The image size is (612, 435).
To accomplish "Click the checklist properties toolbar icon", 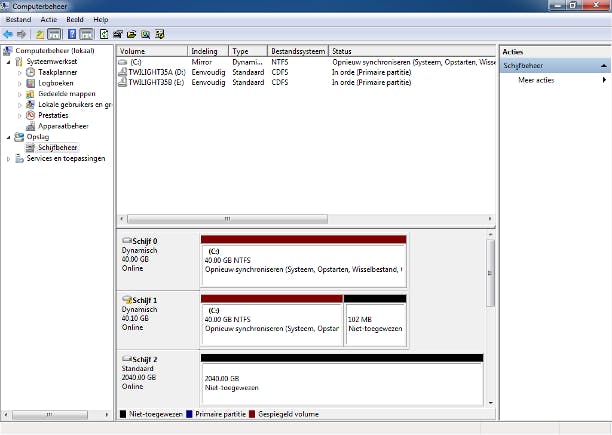I will click(x=160, y=34).
